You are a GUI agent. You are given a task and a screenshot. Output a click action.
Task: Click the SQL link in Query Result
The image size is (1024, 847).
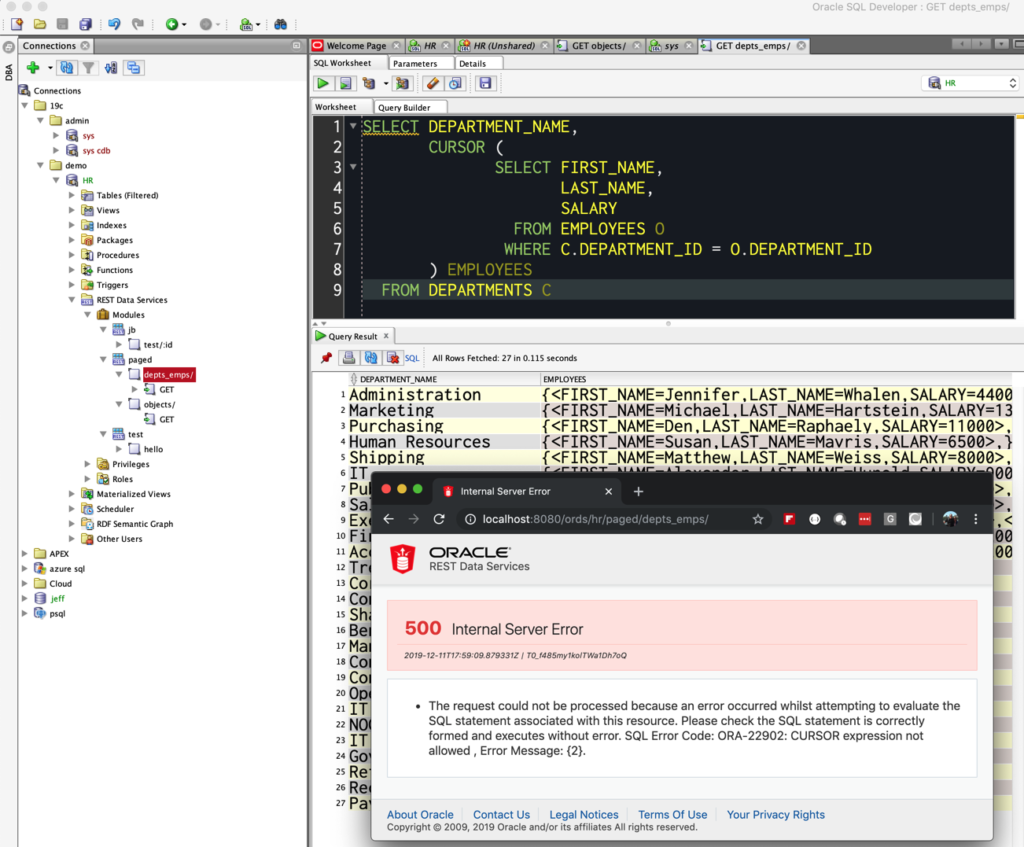click(412, 358)
